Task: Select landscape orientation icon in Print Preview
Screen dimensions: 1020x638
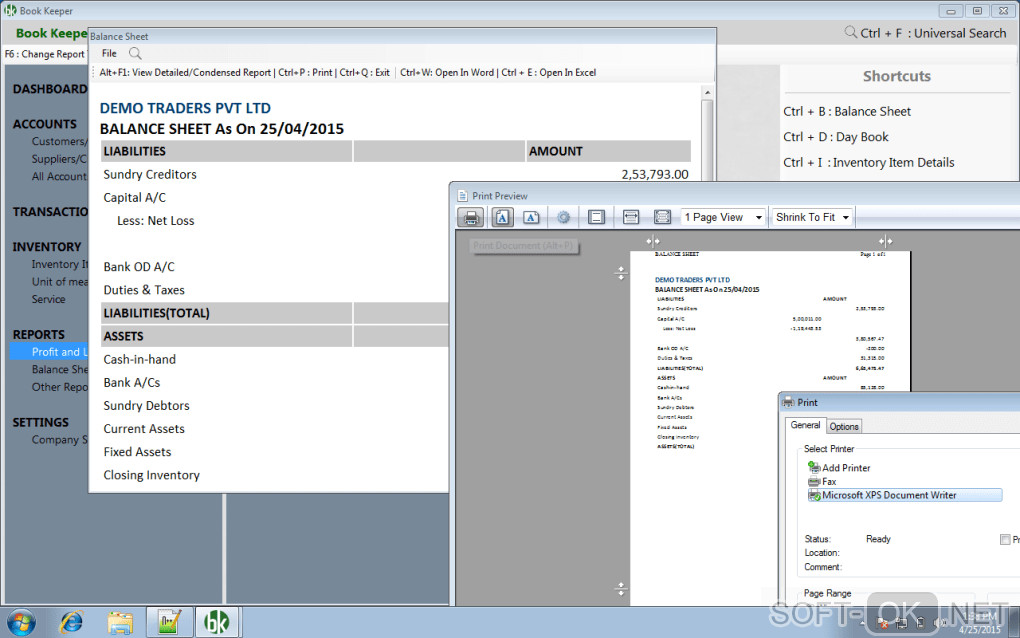Action: point(531,217)
